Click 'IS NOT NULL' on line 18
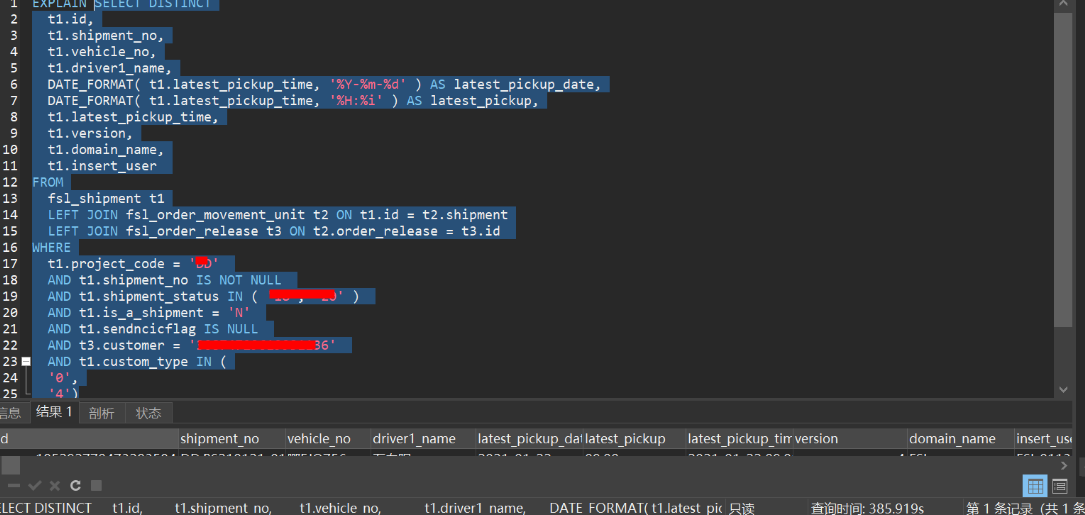1085x515 pixels. click(239, 280)
